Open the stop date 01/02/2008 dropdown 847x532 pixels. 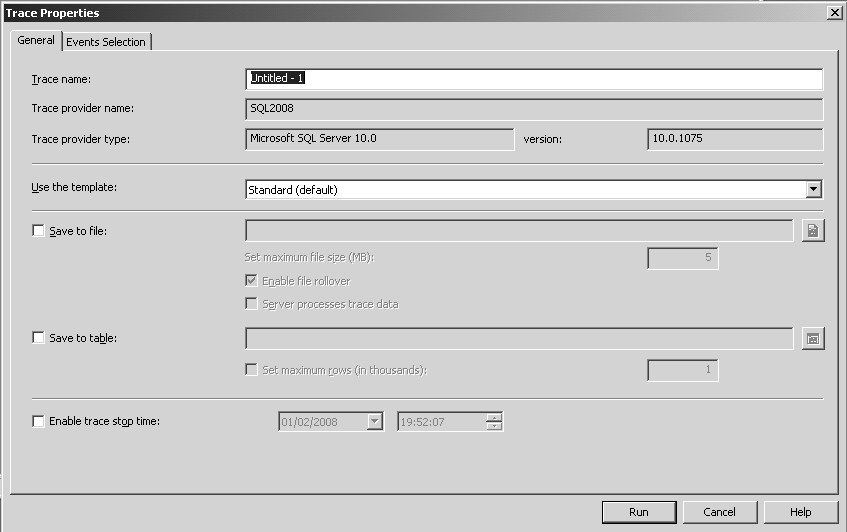(x=374, y=421)
